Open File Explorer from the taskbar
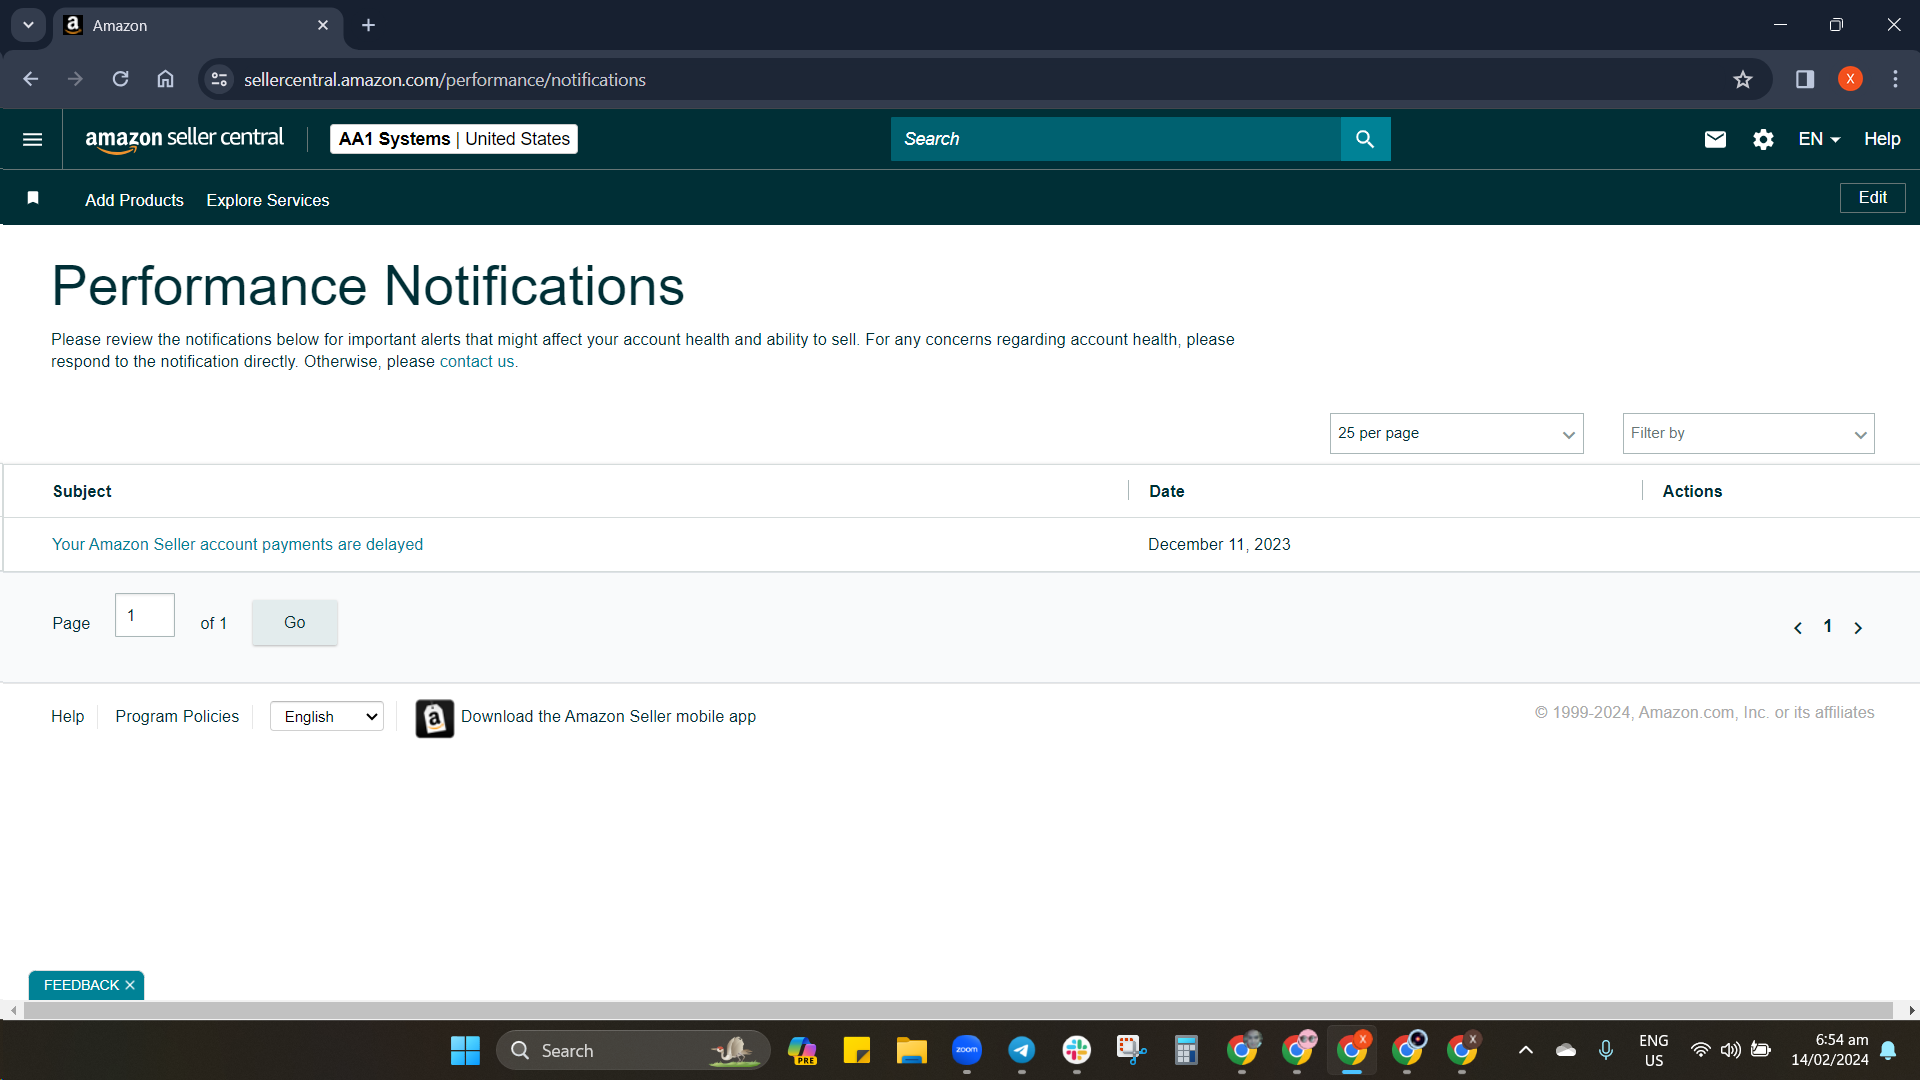Screen dimensions: 1920x1080 (911, 1050)
